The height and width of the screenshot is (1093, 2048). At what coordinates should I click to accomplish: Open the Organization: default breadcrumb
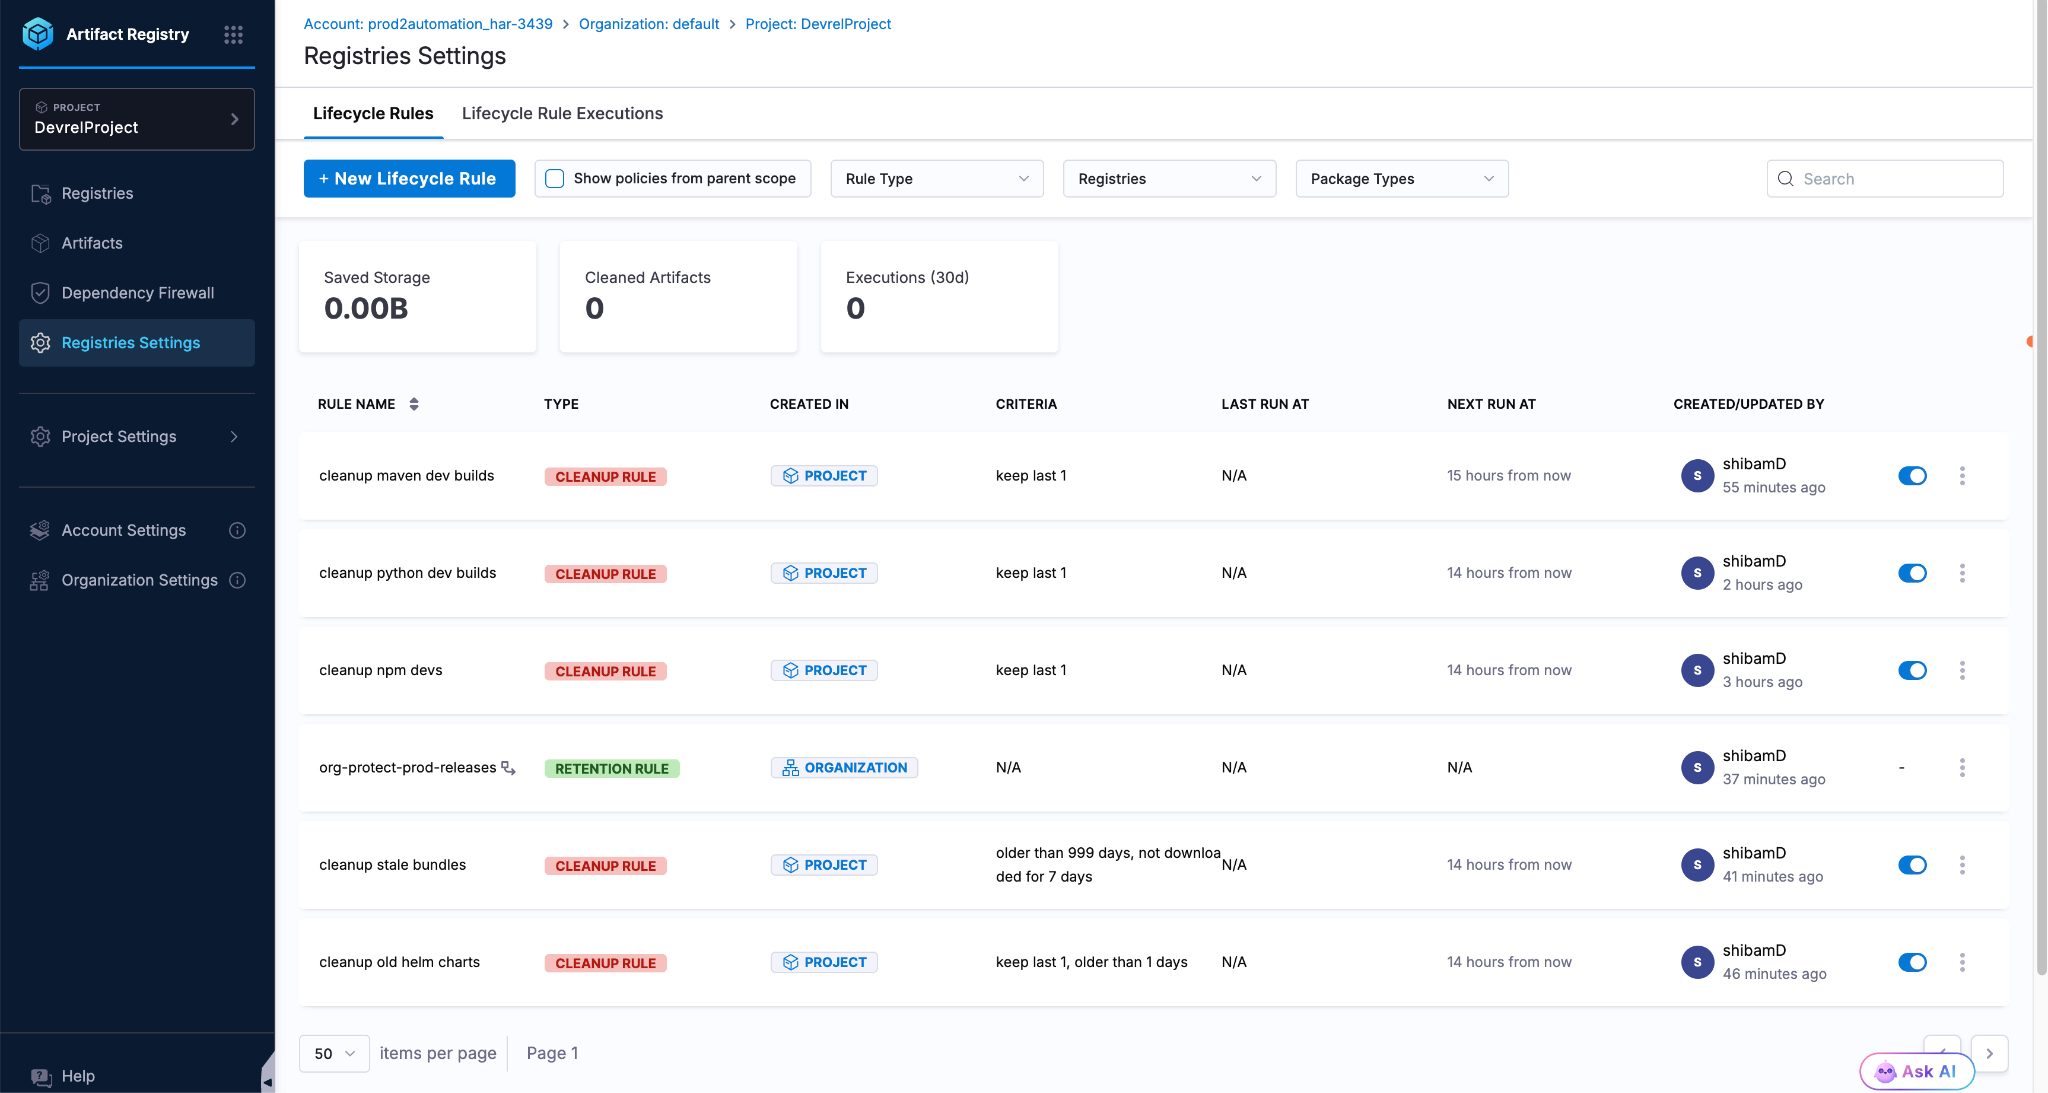click(649, 24)
